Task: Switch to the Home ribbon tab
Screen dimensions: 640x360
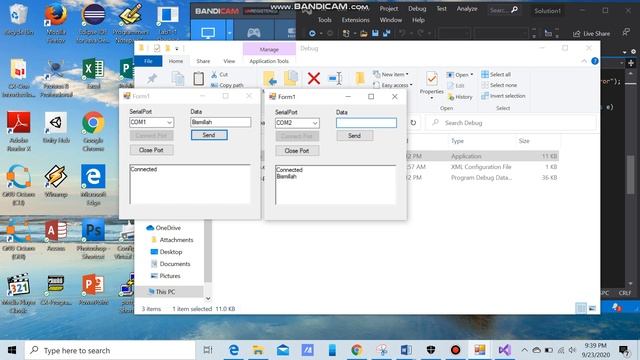Action: click(176, 61)
